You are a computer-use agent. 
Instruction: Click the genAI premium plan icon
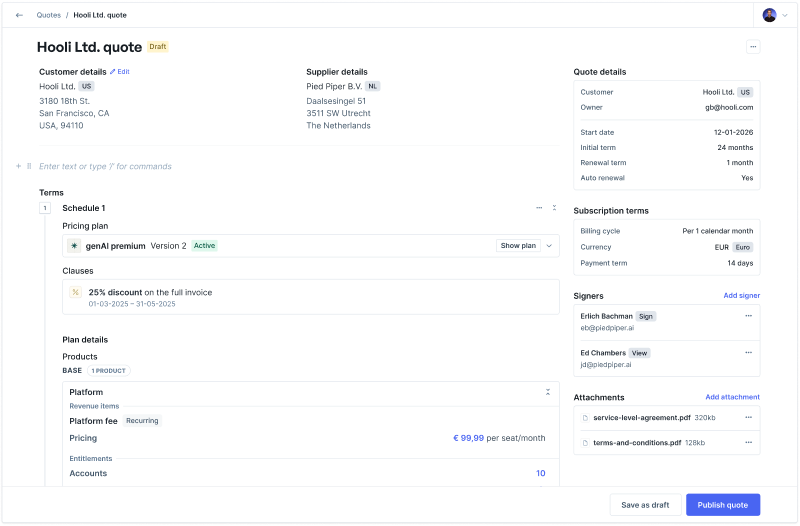(74, 246)
